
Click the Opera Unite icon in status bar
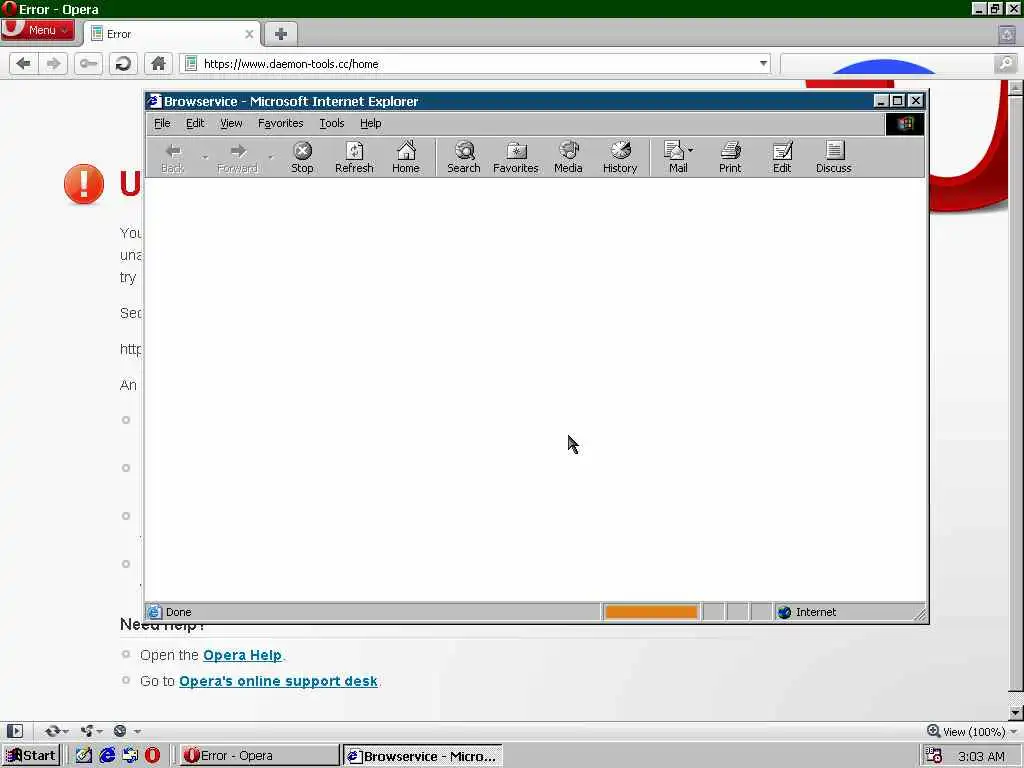pos(87,731)
